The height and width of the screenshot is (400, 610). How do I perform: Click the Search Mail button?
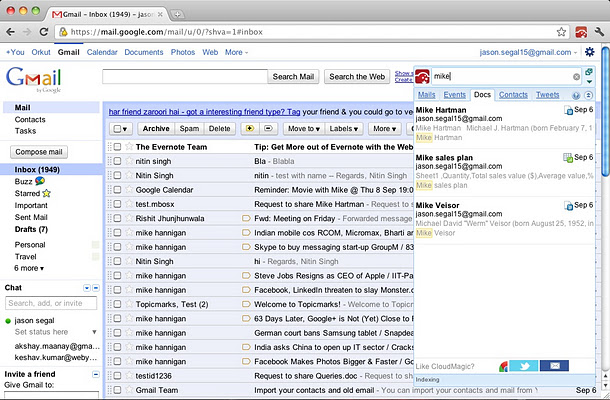[293, 77]
